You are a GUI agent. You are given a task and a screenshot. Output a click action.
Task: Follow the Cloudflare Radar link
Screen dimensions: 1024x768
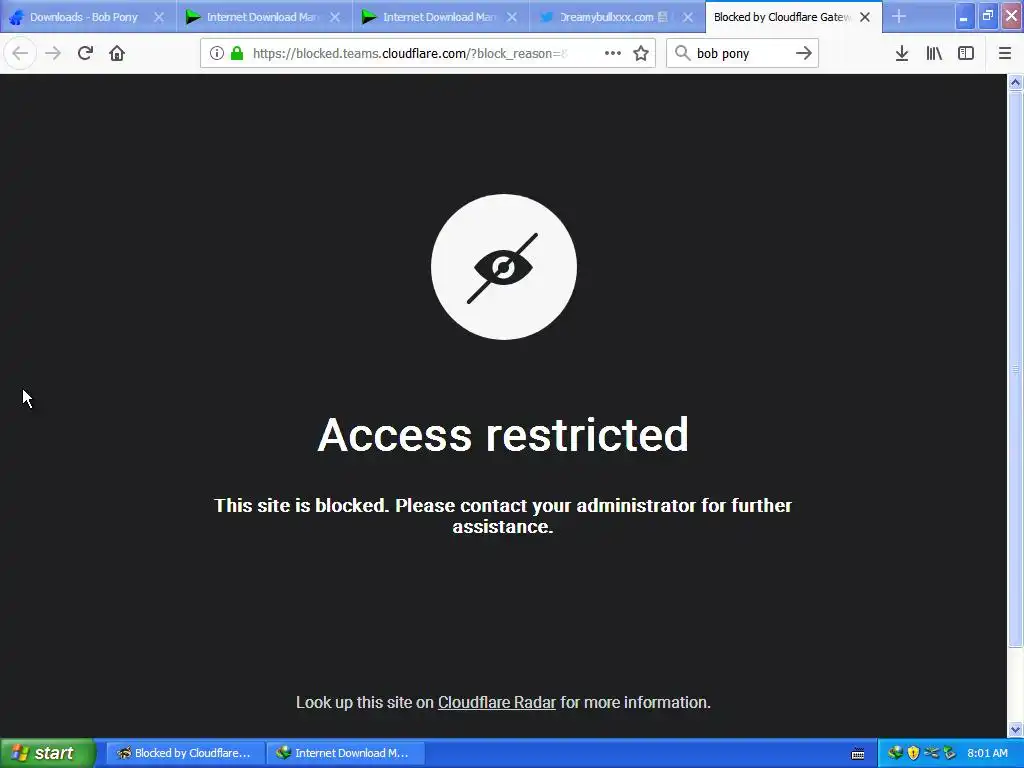coord(496,702)
